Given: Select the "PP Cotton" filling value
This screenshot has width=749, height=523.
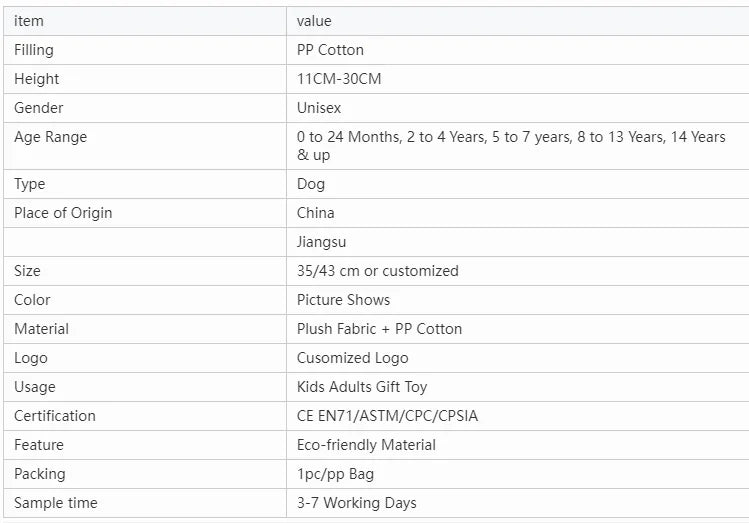Looking at the screenshot, I should click(x=330, y=50).
